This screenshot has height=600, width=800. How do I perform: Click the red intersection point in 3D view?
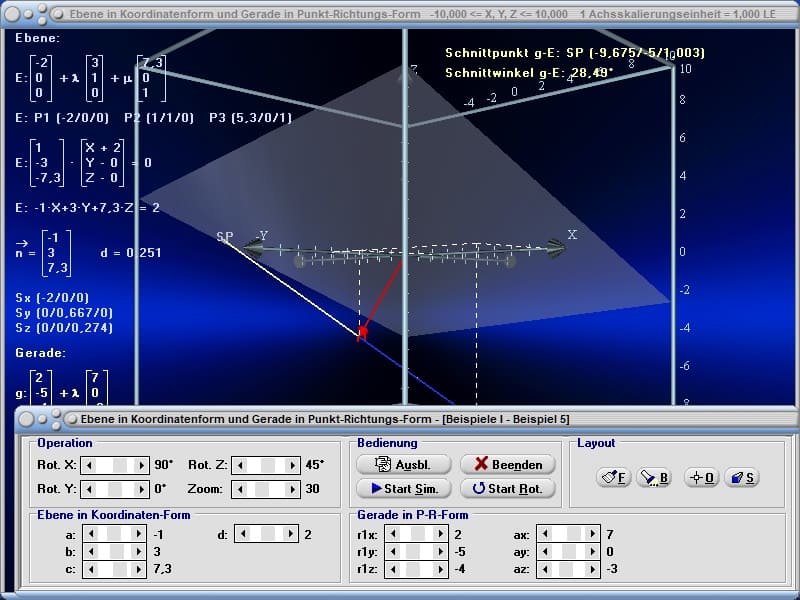coord(363,333)
